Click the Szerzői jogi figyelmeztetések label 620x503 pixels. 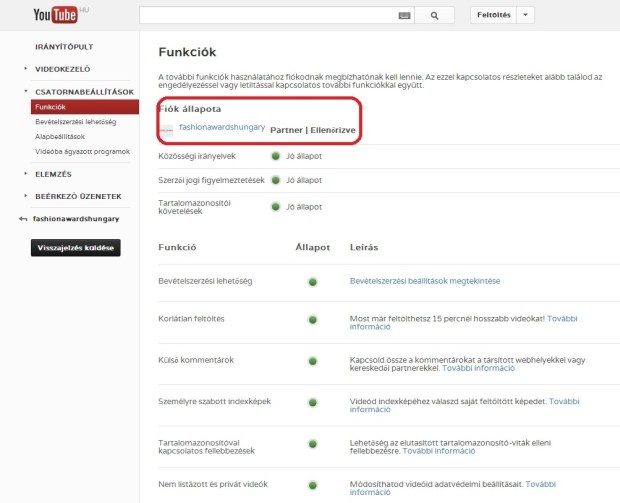(x=211, y=180)
